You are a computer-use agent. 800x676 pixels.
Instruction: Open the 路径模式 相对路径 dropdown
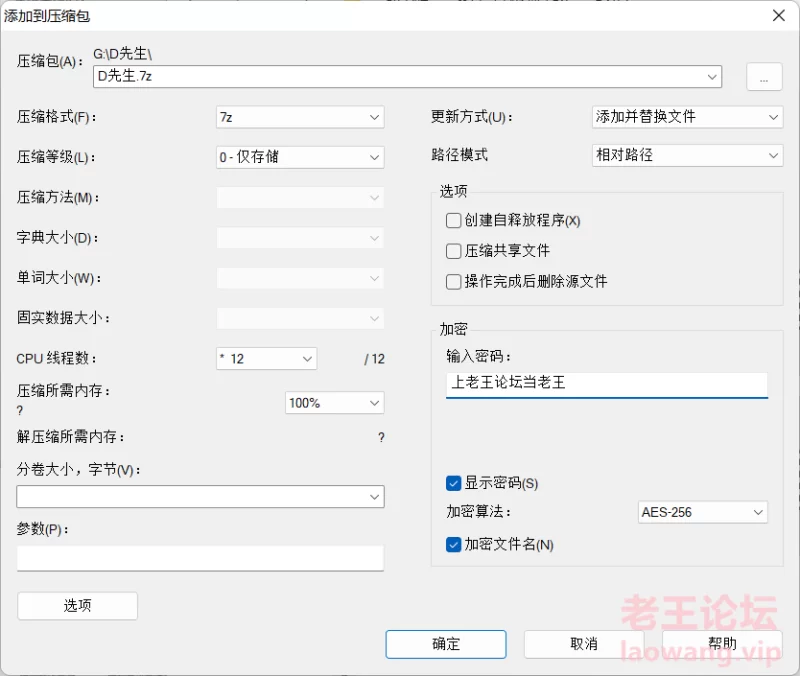pos(687,155)
